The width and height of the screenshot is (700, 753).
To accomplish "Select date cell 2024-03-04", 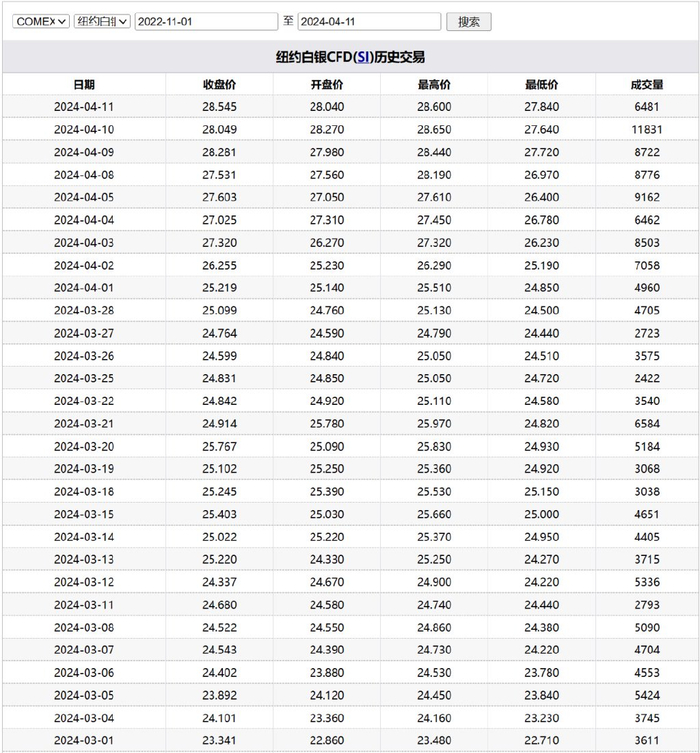I will (84, 718).
